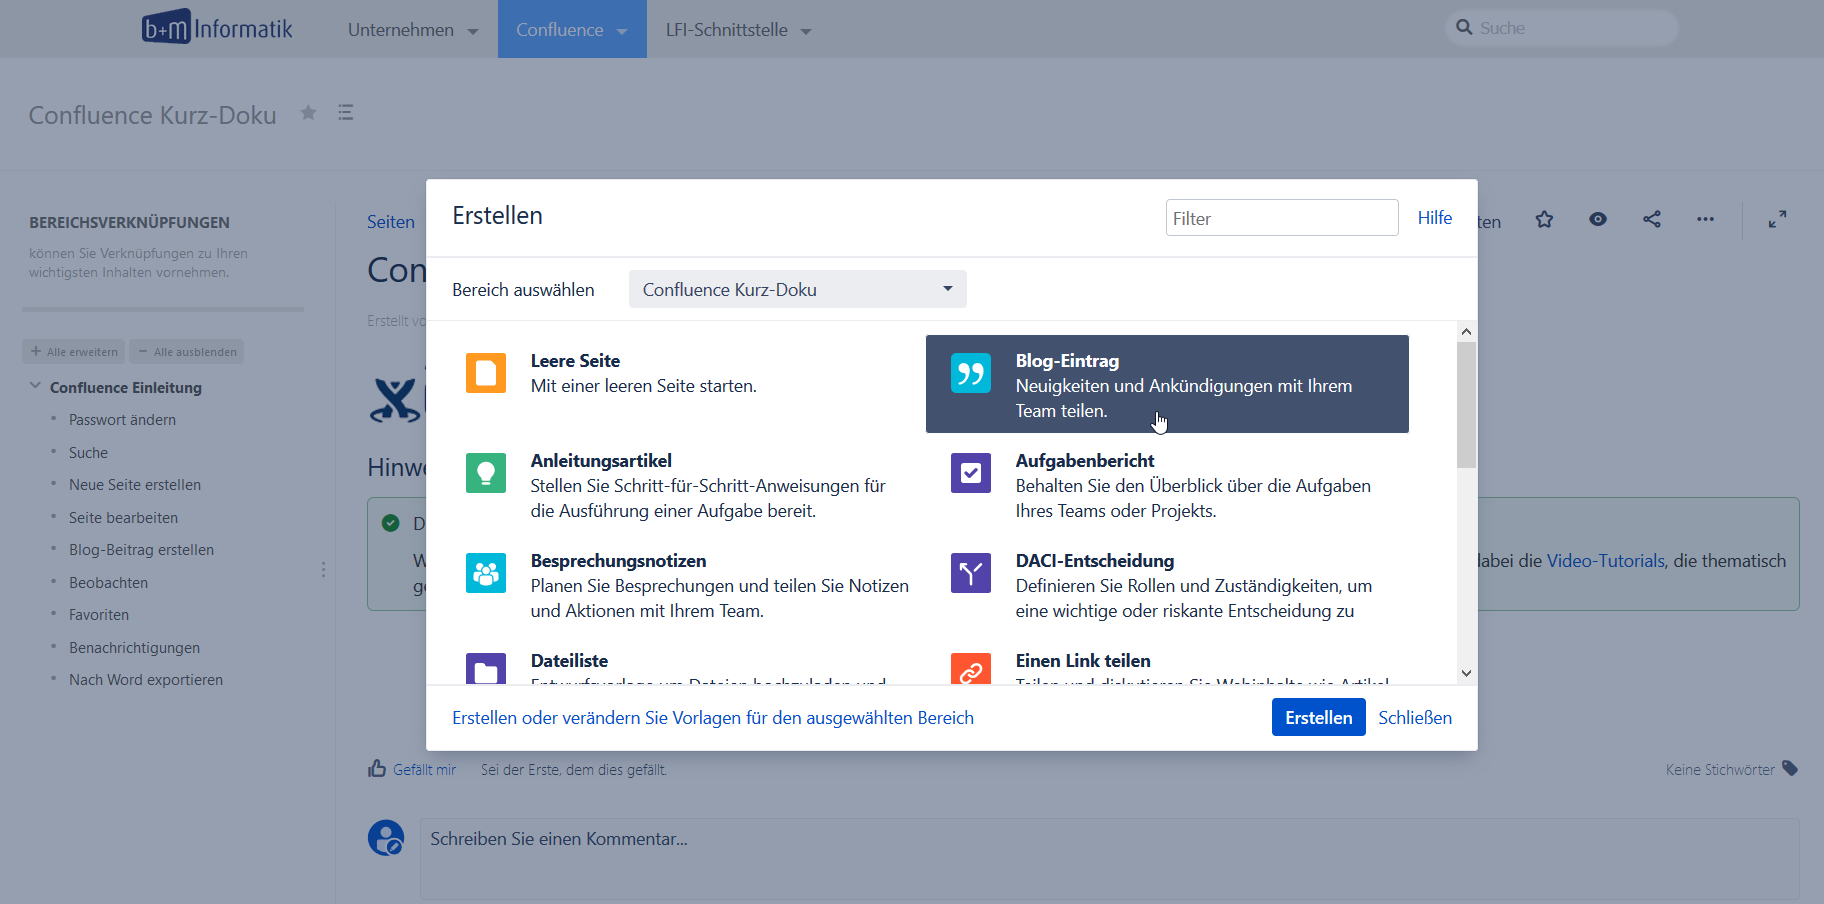The image size is (1824, 904).
Task: Select the Dateiliste folder icon
Action: pyautogui.click(x=486, y=668)
